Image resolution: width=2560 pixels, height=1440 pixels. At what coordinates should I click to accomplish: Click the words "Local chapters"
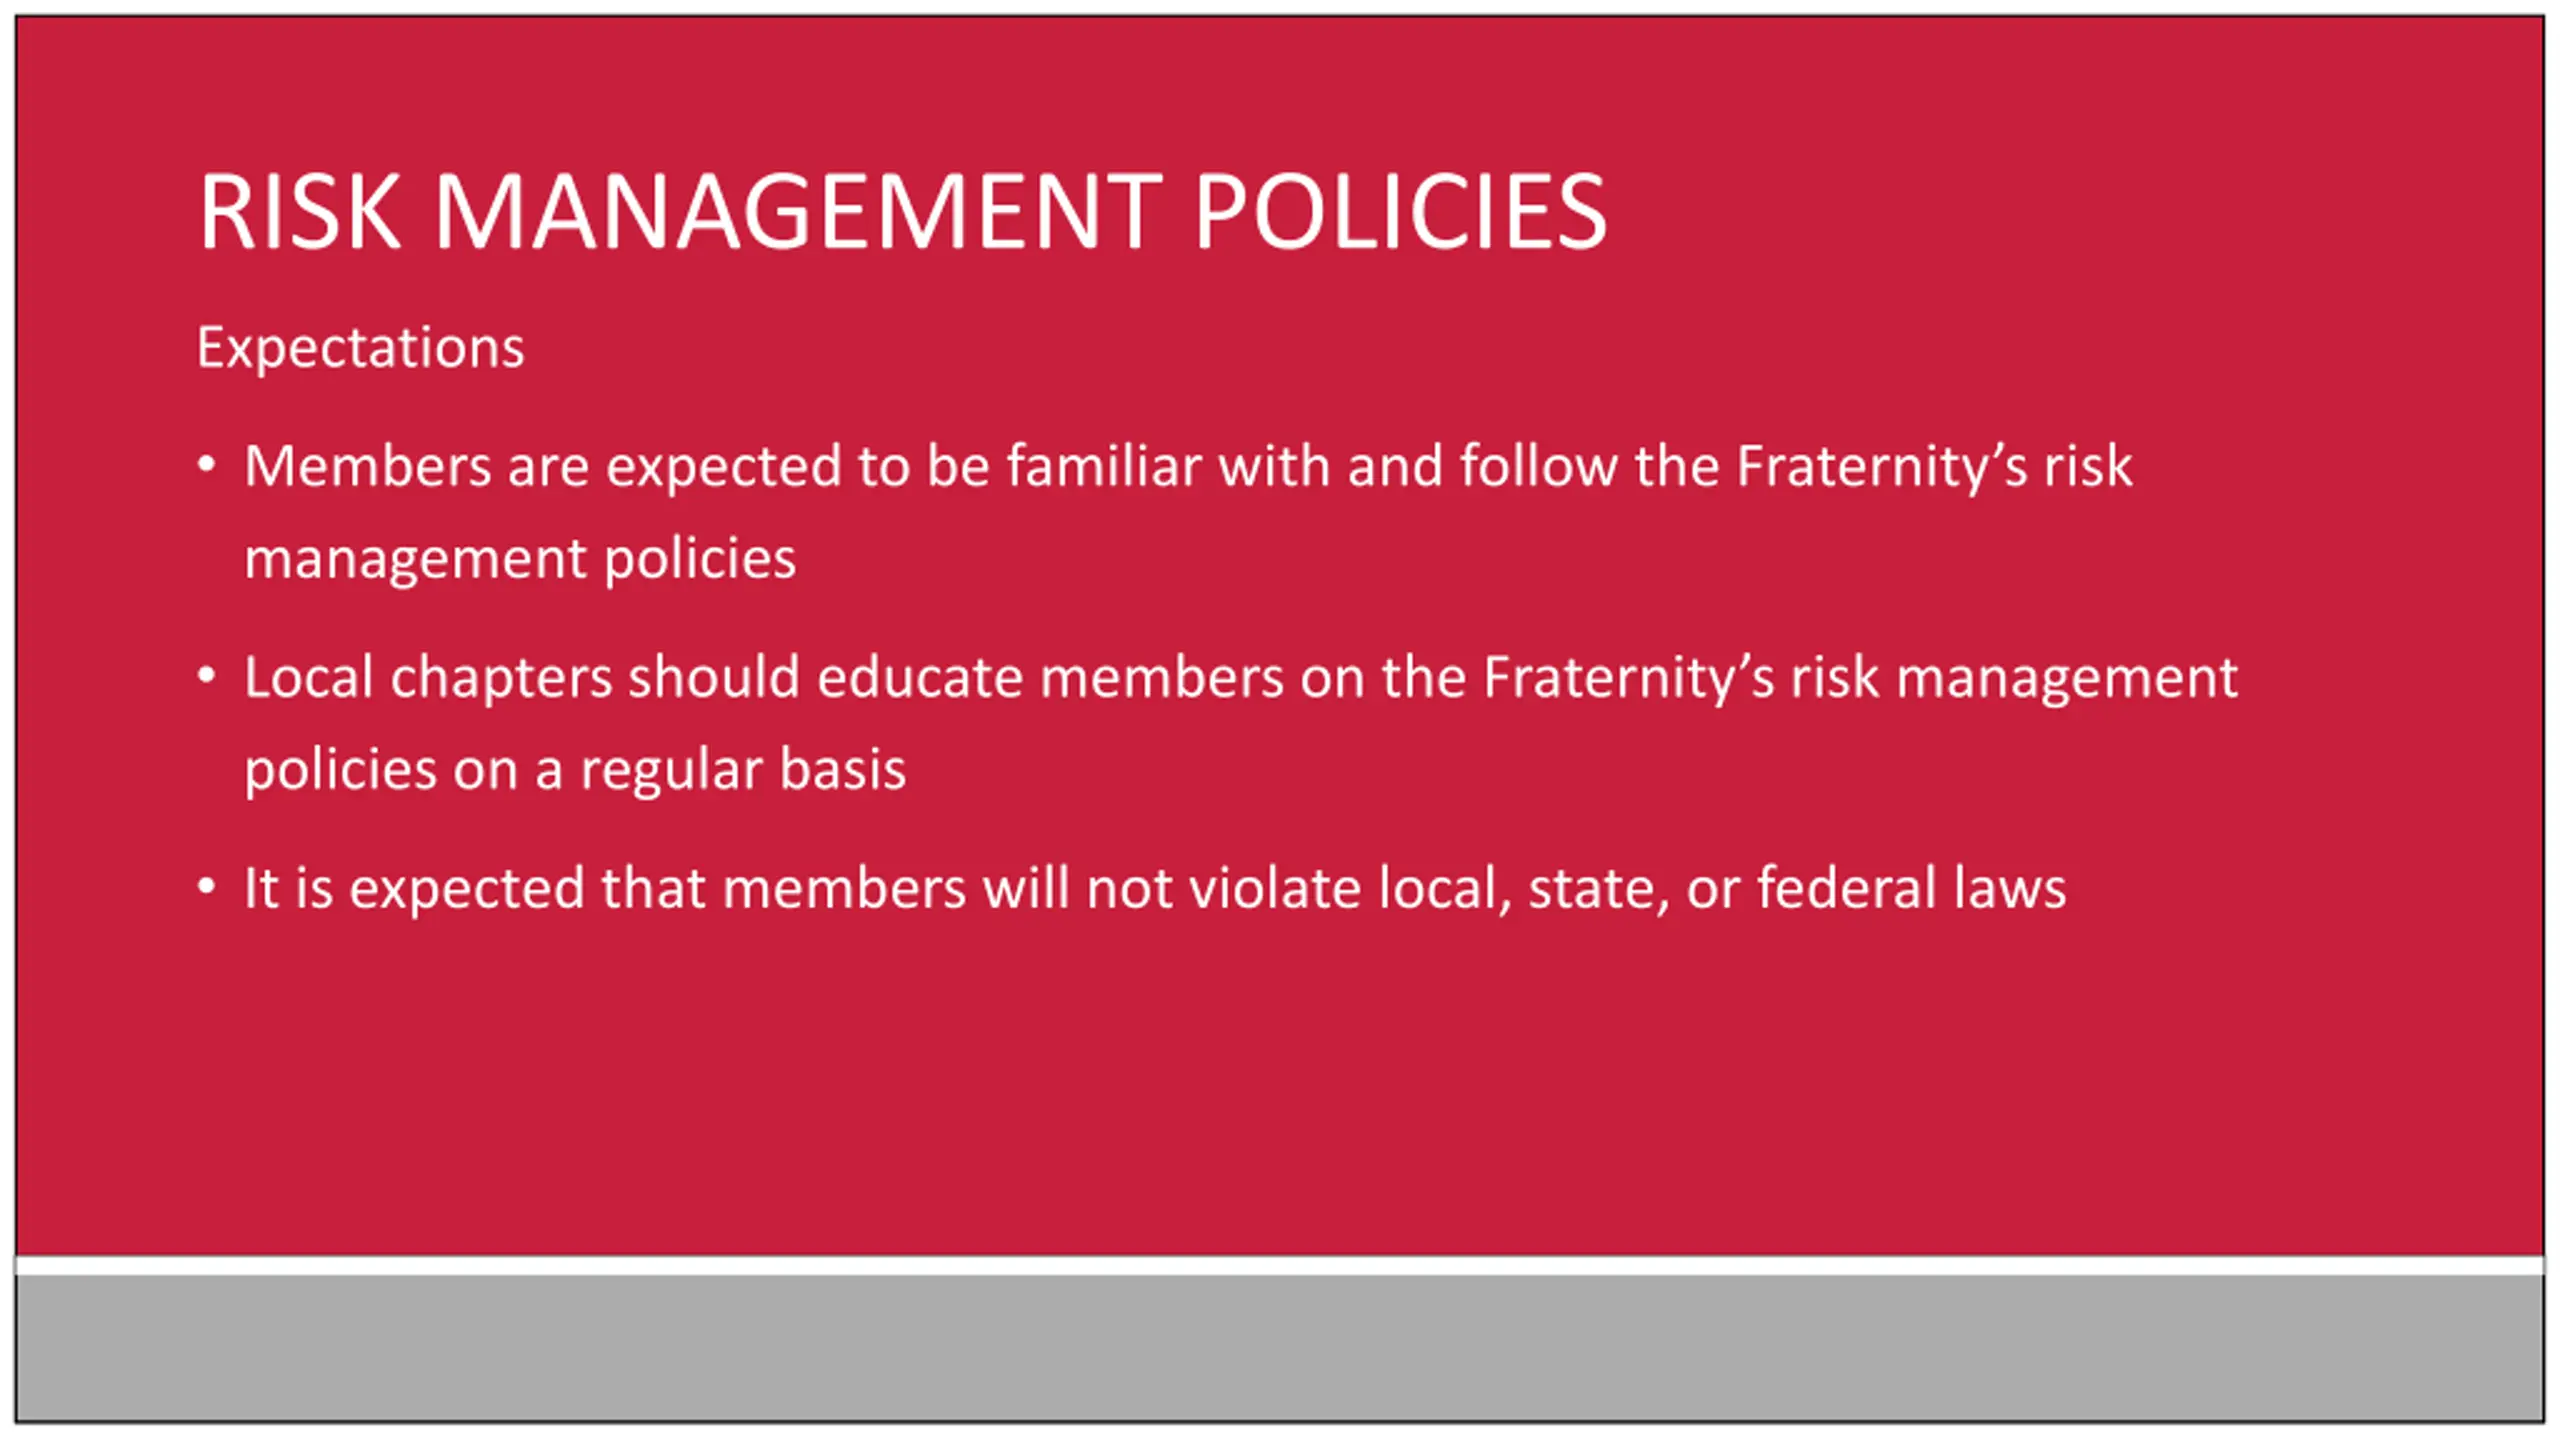click(427, 678)
